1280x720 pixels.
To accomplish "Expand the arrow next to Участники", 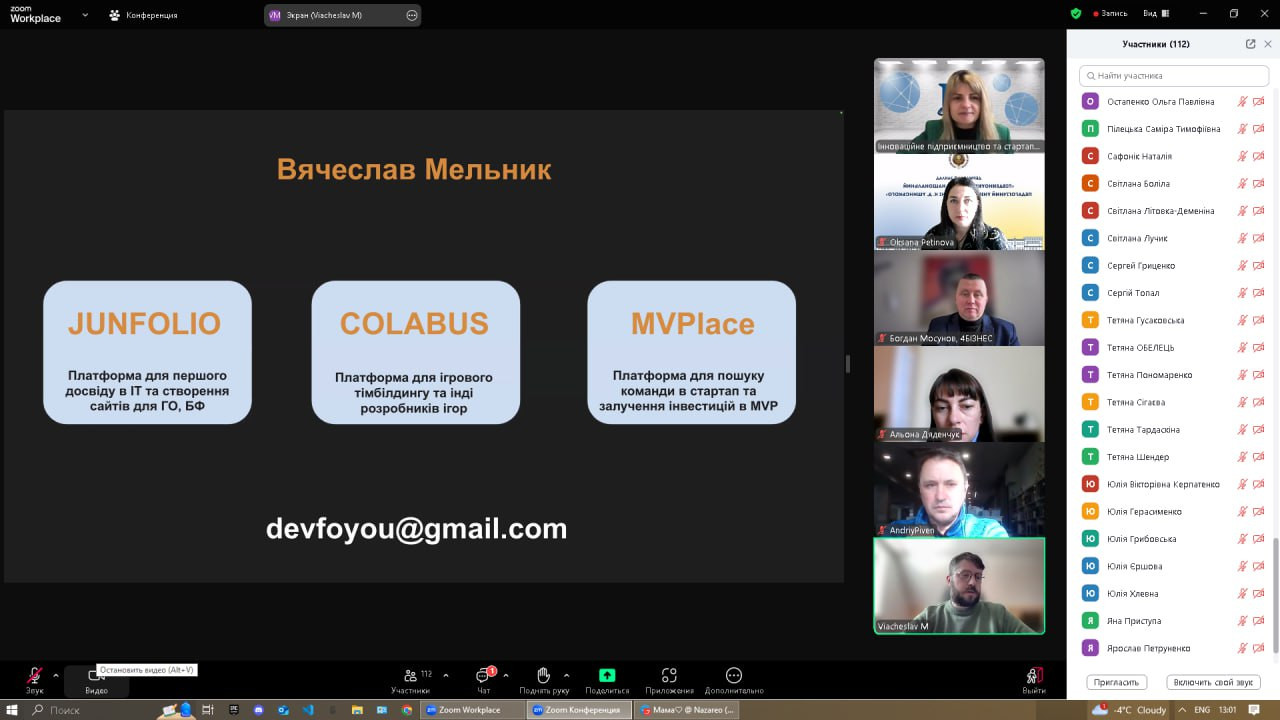I will [446, 675].
